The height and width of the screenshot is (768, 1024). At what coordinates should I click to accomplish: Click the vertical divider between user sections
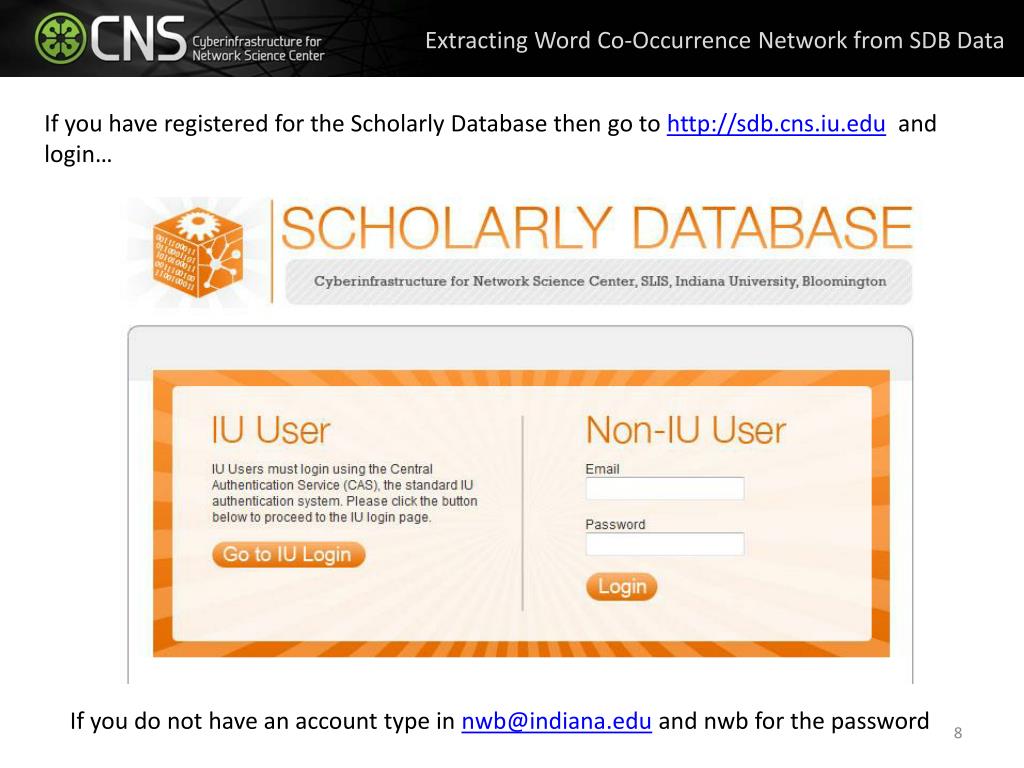522,513
